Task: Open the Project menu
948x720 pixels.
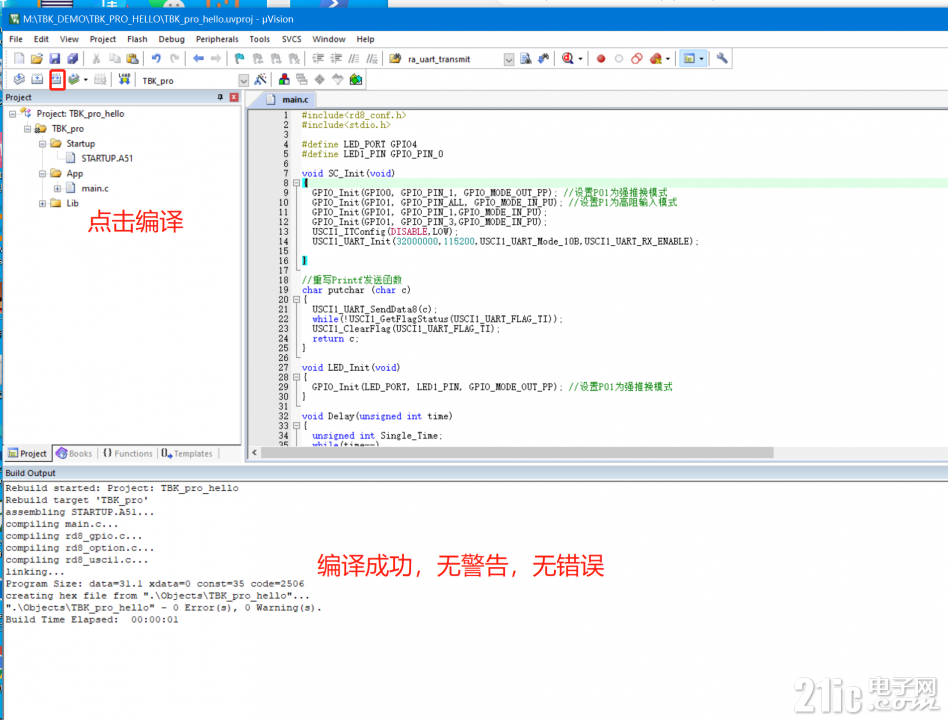Action: [103, 39]
